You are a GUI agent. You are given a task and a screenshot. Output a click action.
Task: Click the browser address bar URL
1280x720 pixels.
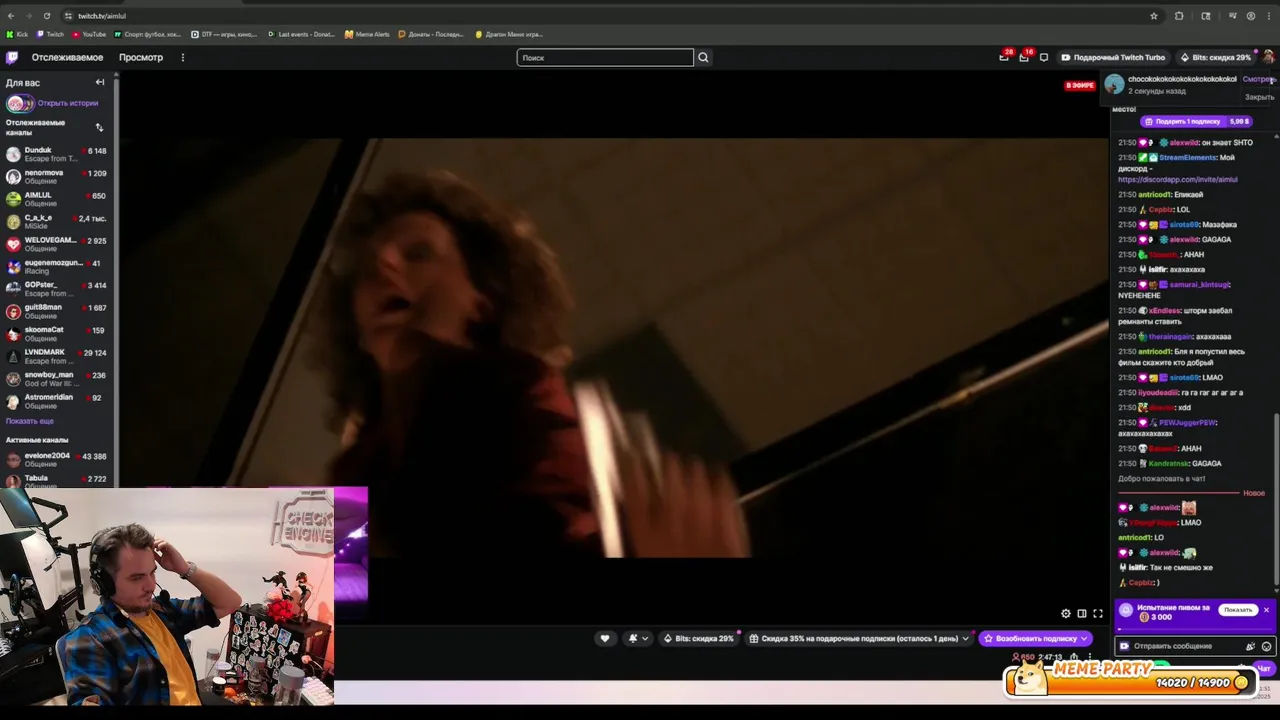pyautogui.click(x=102, y=16)
